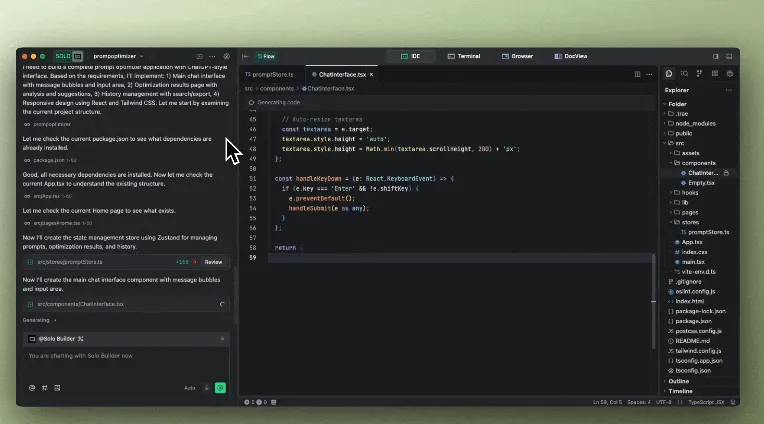The image size is (764, 424).
Task: Switch to the Browser tab
Action: pos(517,57)
